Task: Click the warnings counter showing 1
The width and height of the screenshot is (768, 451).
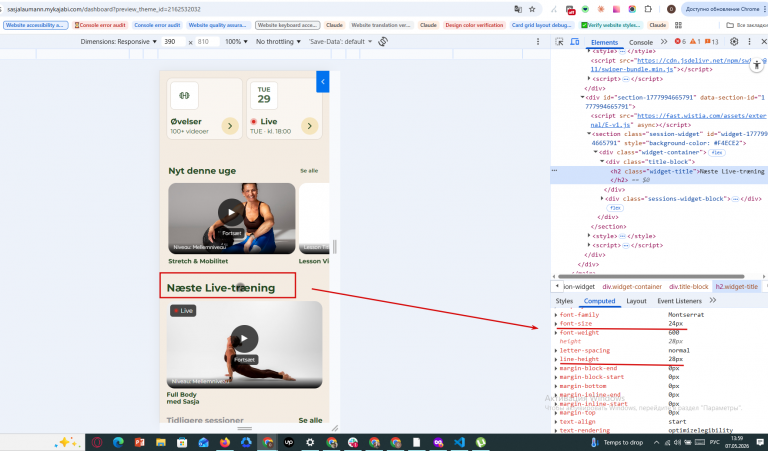Action: coord(695,42)
